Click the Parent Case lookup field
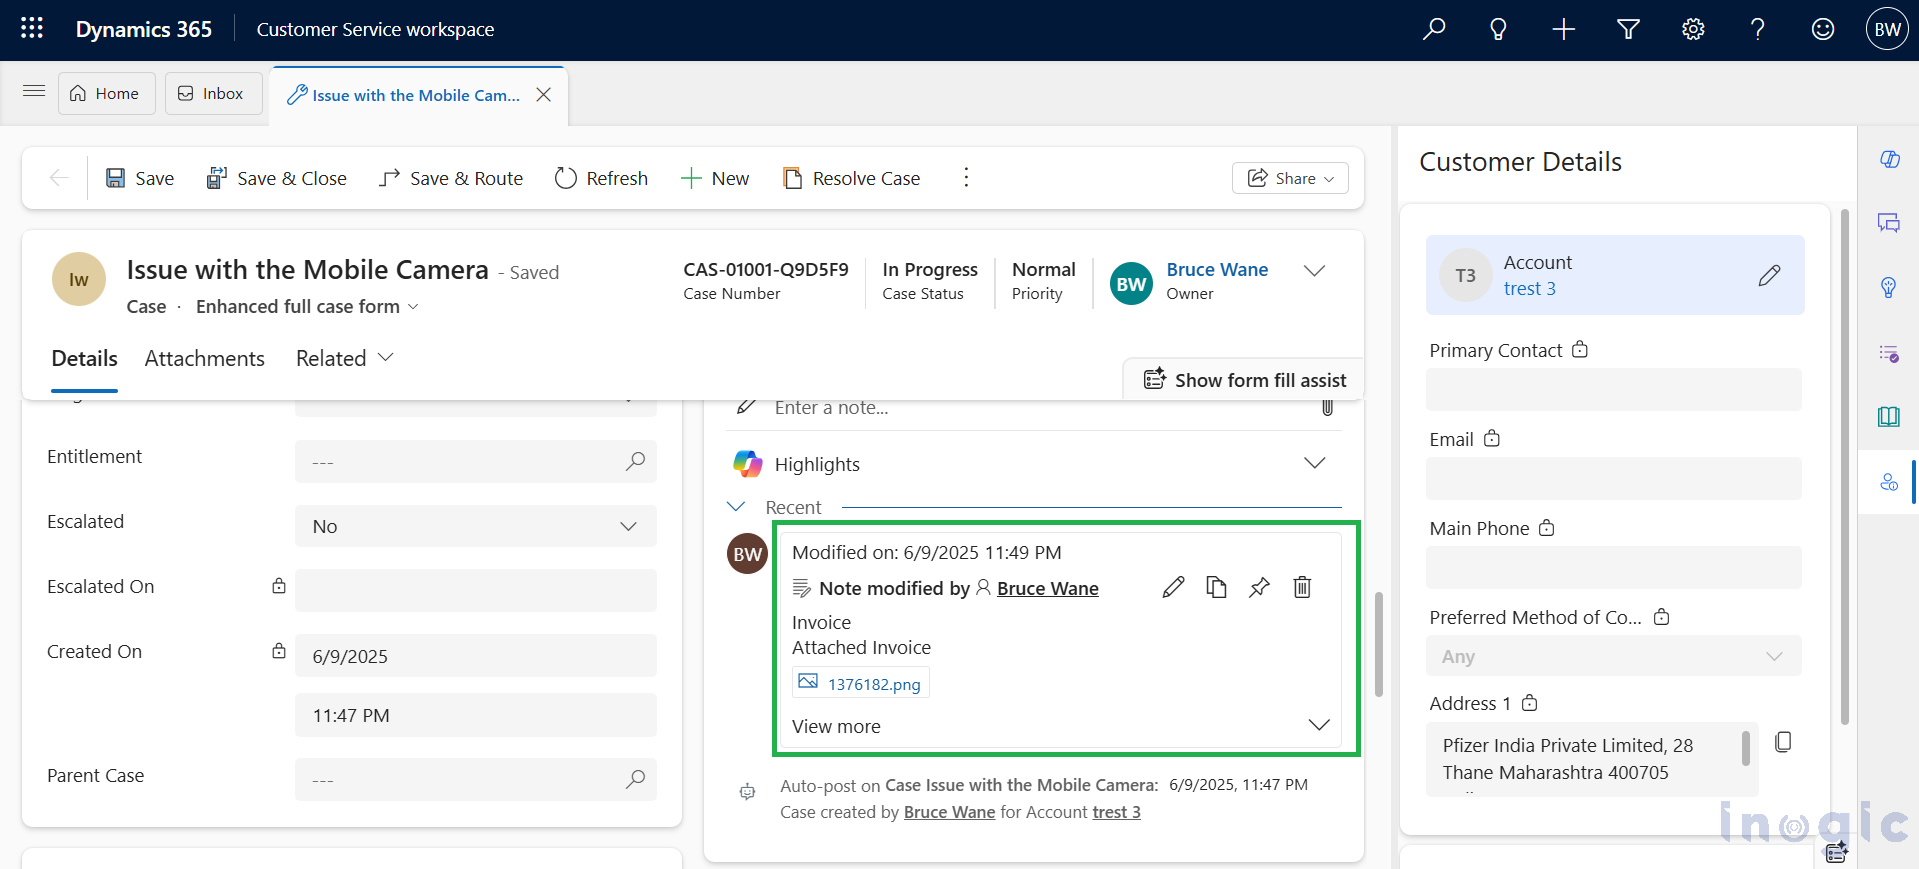The height and width of the screenshot is (869, 1919). coord(476,779)
